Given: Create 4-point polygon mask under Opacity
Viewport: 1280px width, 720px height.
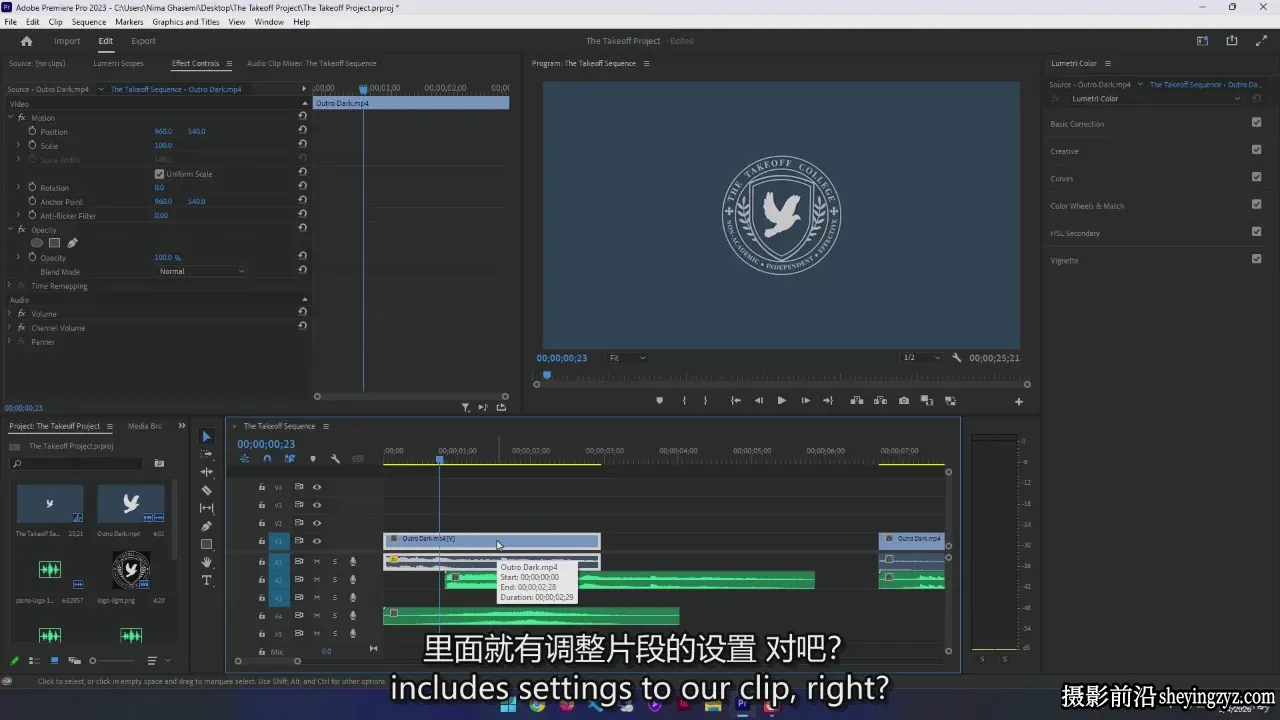Looking at the screenshot, I should click(x=55, y=243).
